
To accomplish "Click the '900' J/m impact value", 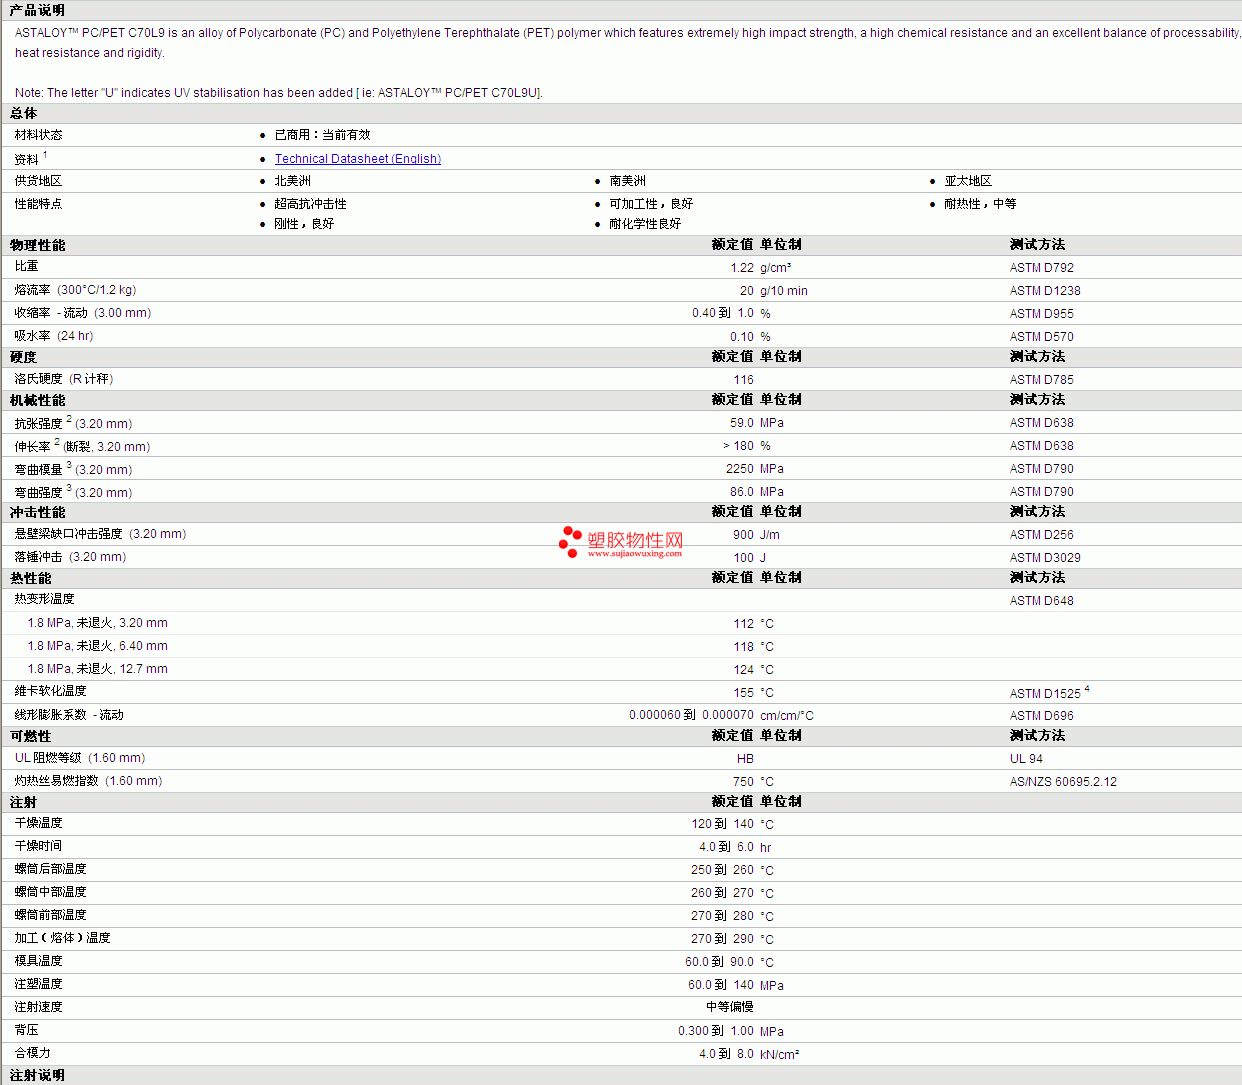I will click(x=743, y=535).
